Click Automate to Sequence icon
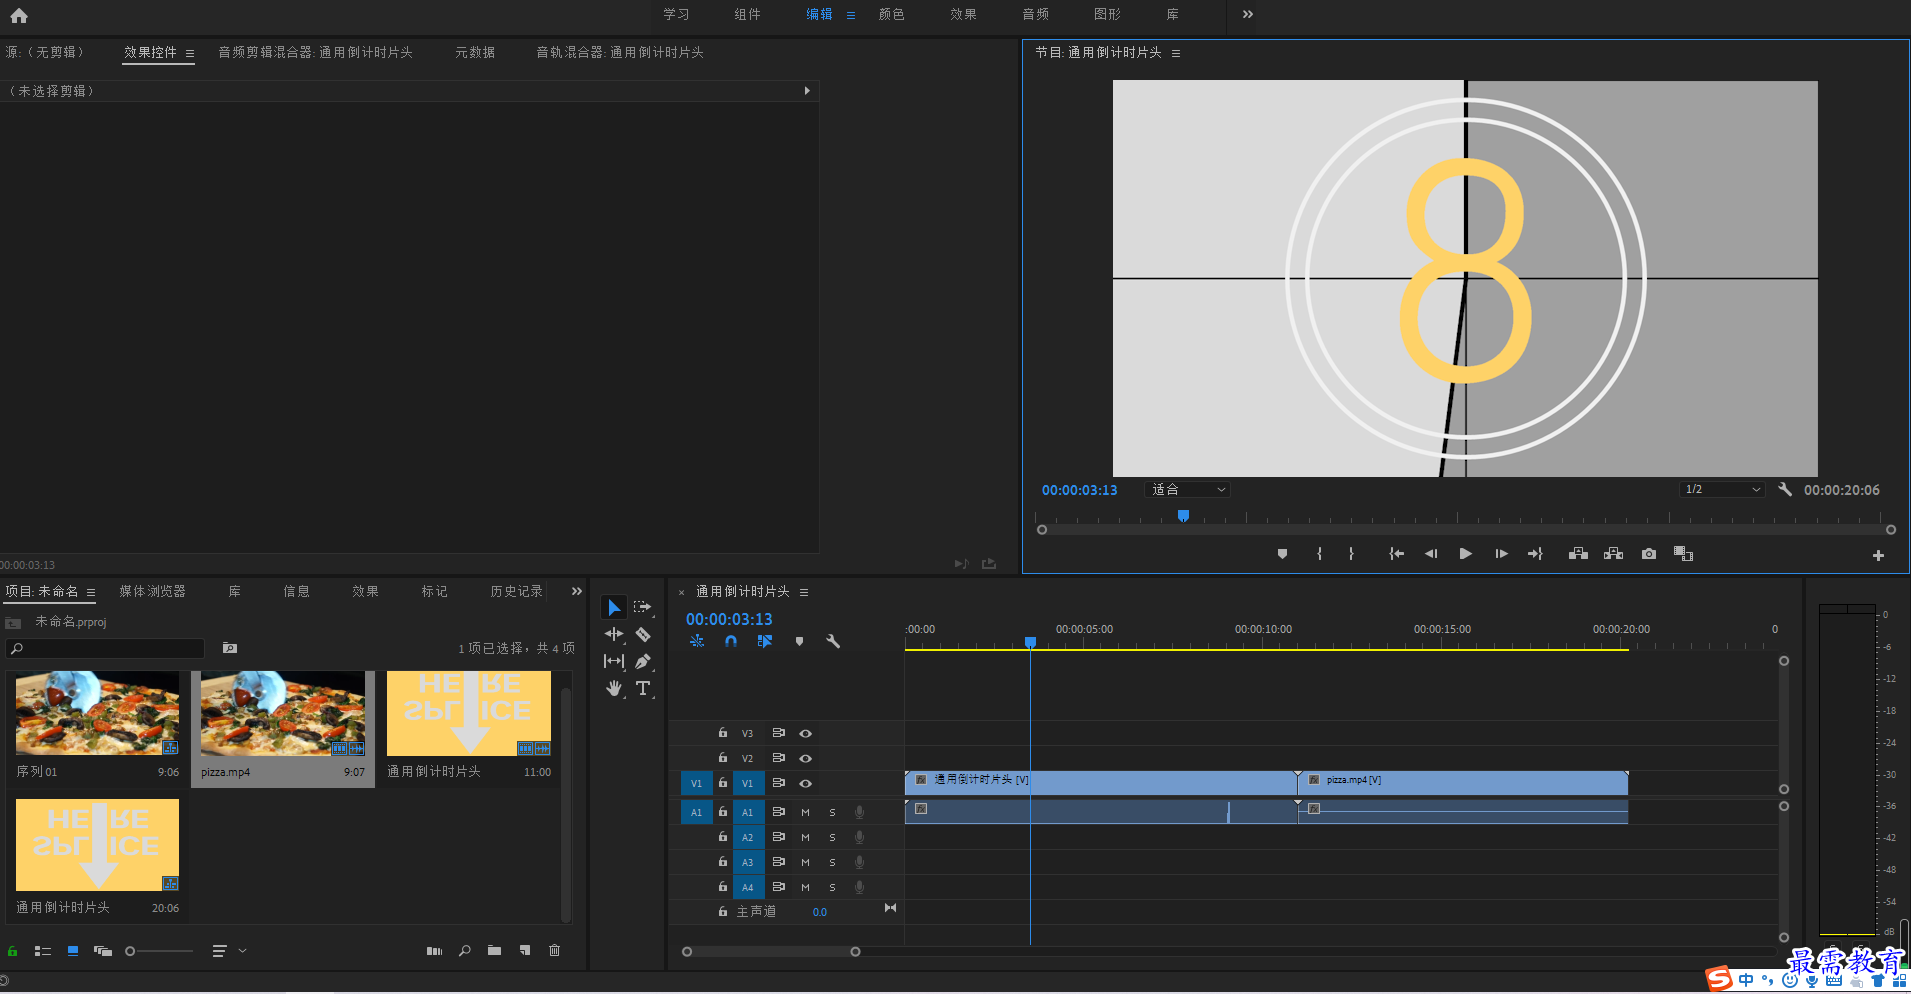1911x994 pixels. pos(434,951)
